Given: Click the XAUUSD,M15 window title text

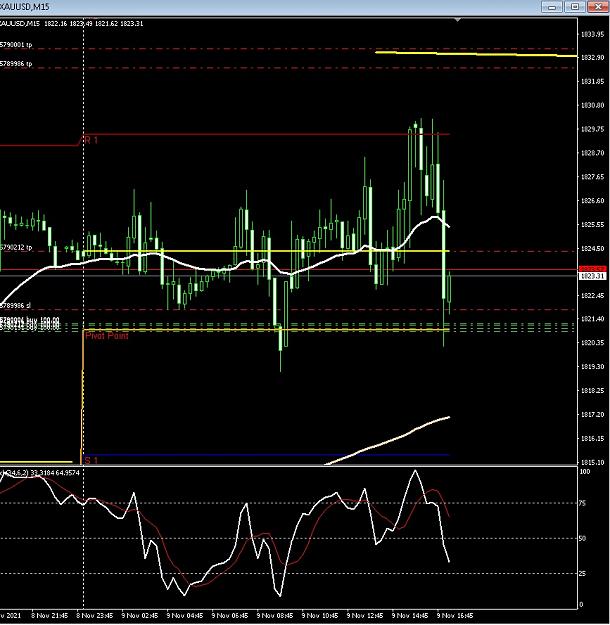Looking at the screenshot, I should [24, 7].
